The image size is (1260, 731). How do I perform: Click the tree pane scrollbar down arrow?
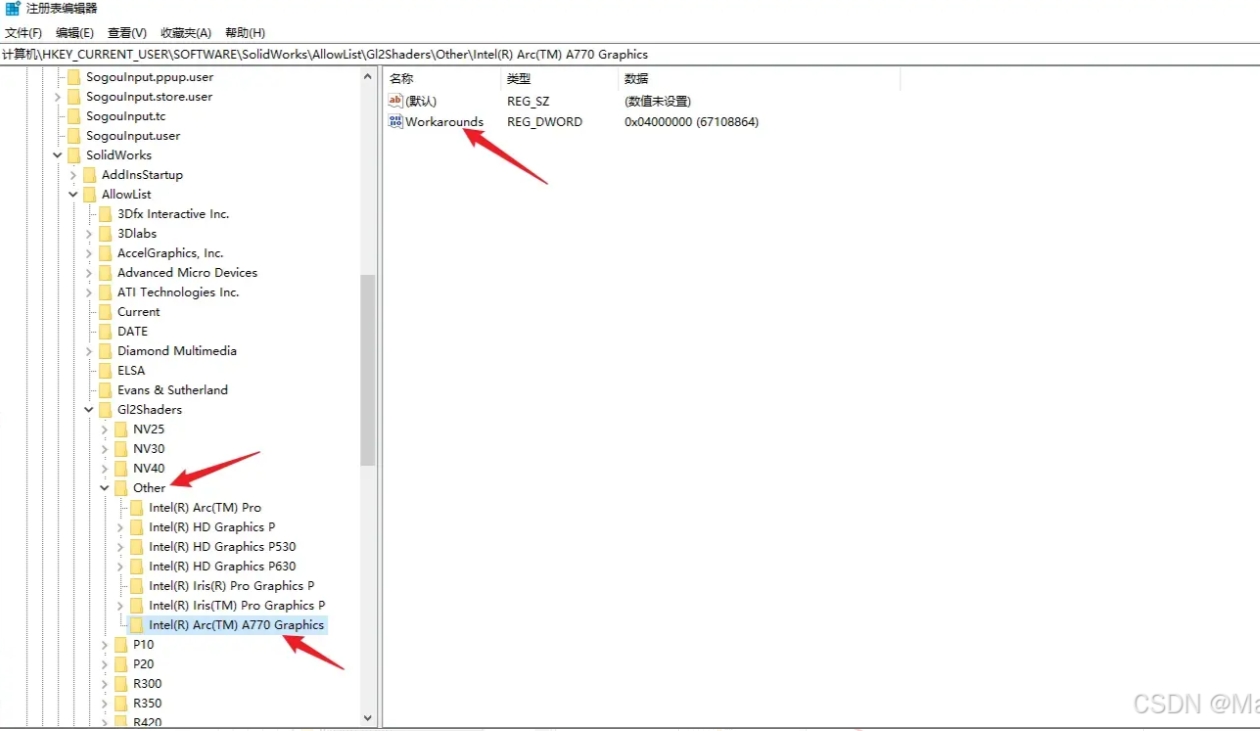click(x=367, y=718)
